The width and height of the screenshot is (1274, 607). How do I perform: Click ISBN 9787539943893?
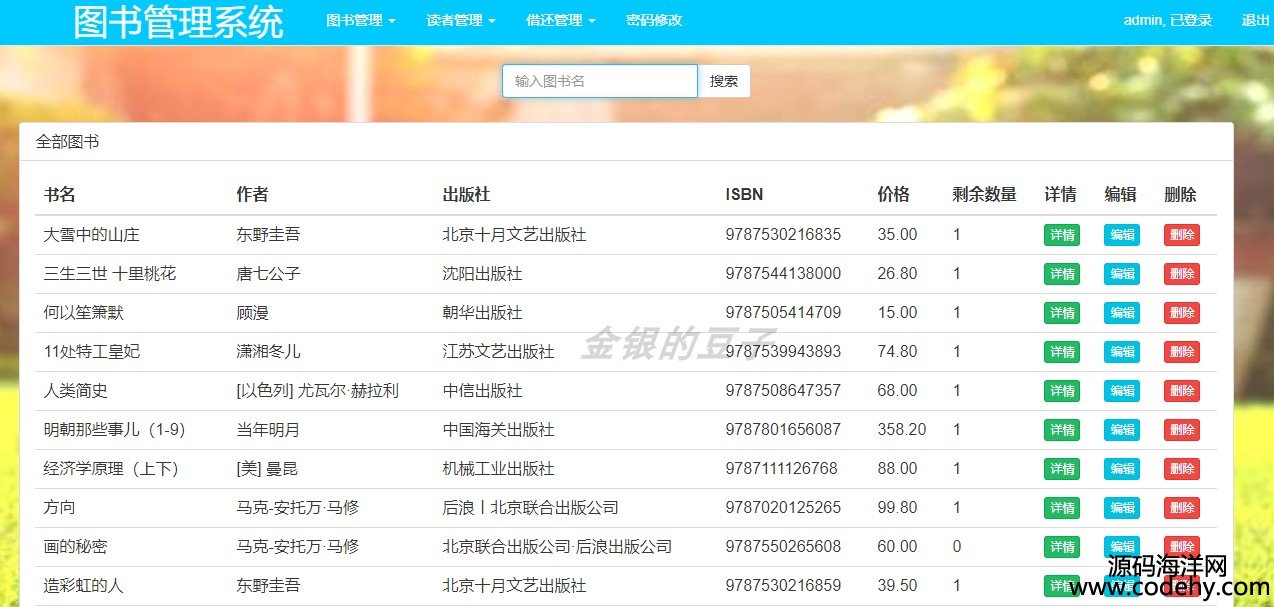pos(784,352)
